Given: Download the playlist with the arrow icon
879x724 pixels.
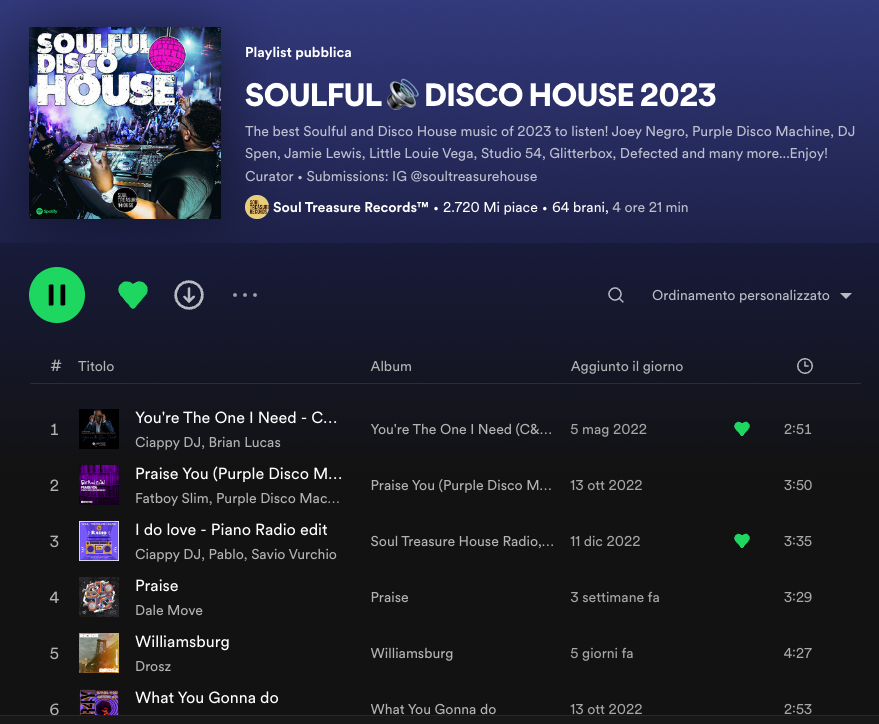Looking at the screenshot, I should [x=189, y=295].
